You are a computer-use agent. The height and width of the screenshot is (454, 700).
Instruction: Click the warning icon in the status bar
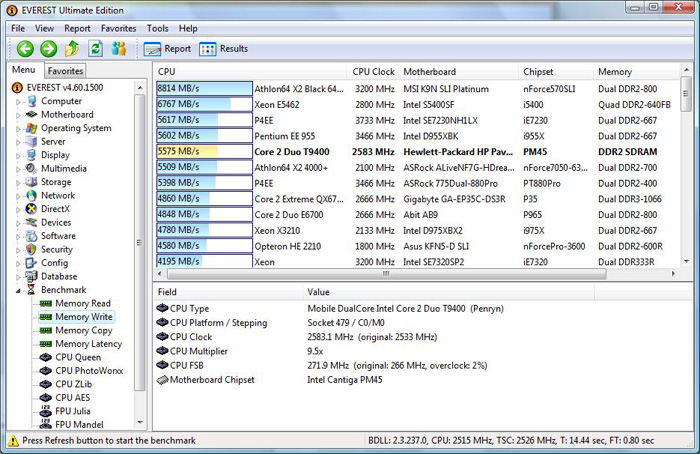point(13,441)
